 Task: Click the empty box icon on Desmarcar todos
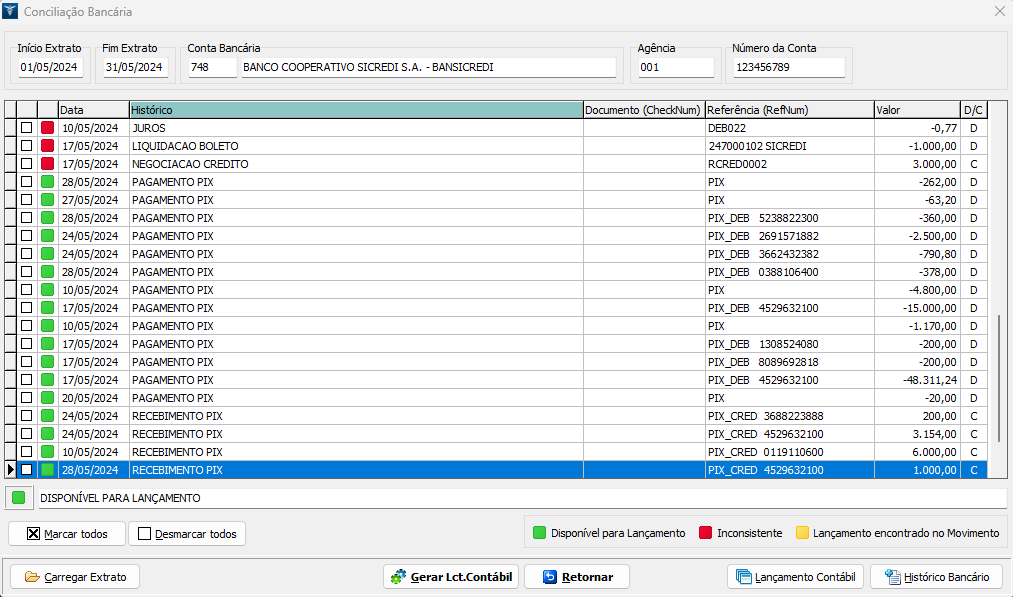pos(144,534)
